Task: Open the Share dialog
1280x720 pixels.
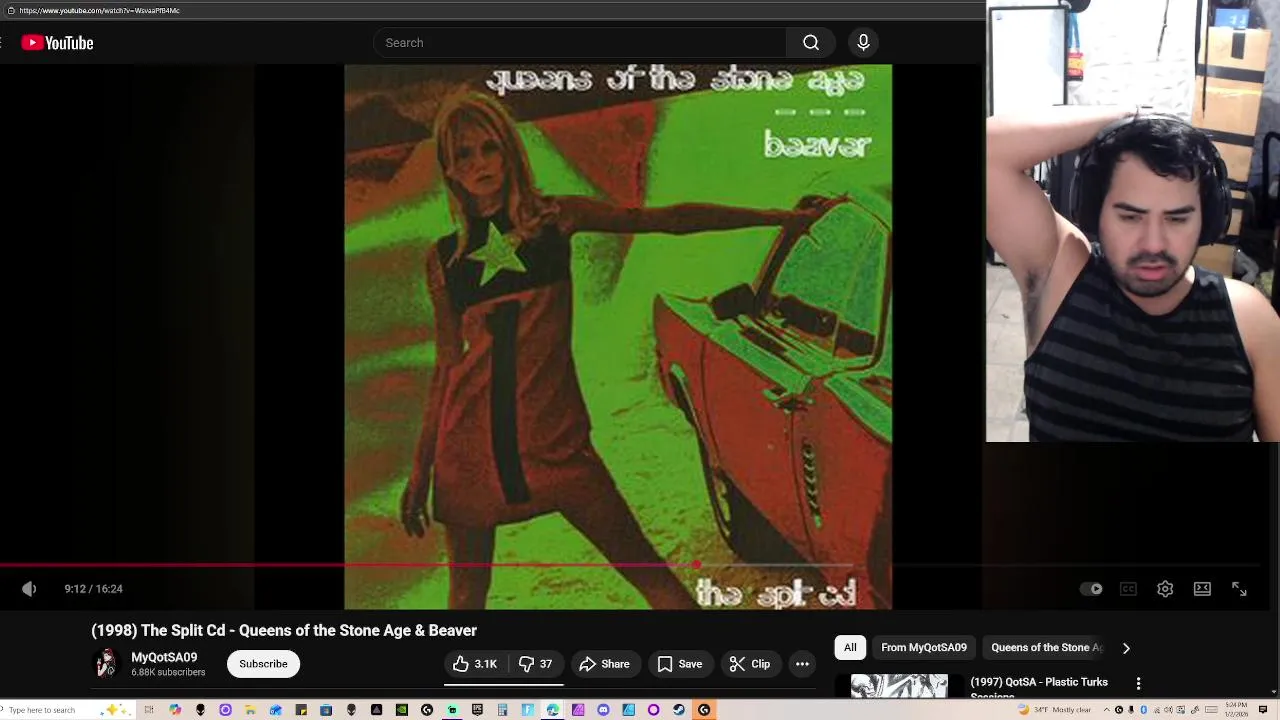Action: 605,664
